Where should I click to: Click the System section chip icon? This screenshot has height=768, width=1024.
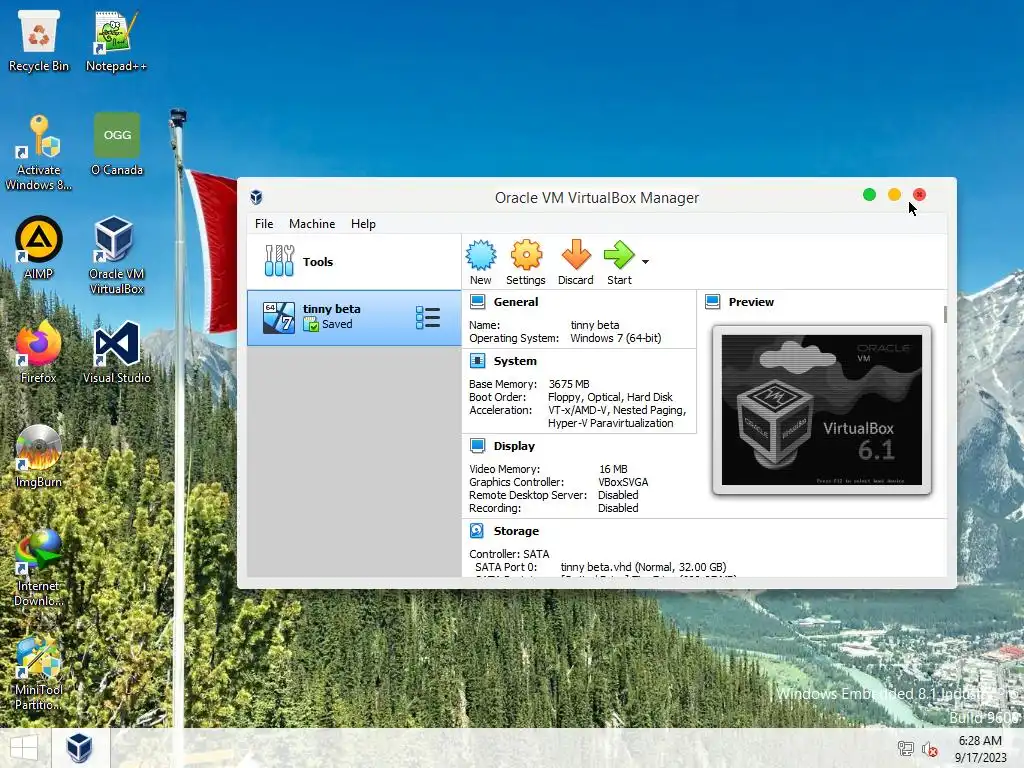(x=477, y=360)
